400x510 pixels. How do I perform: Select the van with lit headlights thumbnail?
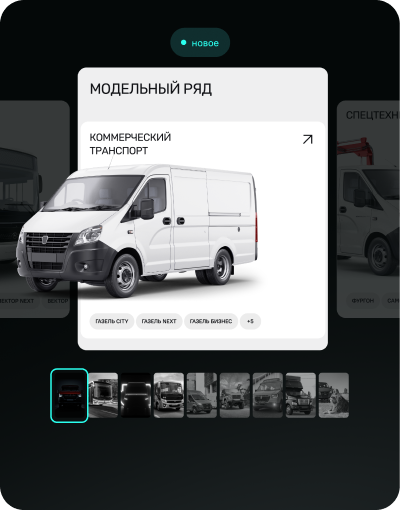tap(268, 395)
